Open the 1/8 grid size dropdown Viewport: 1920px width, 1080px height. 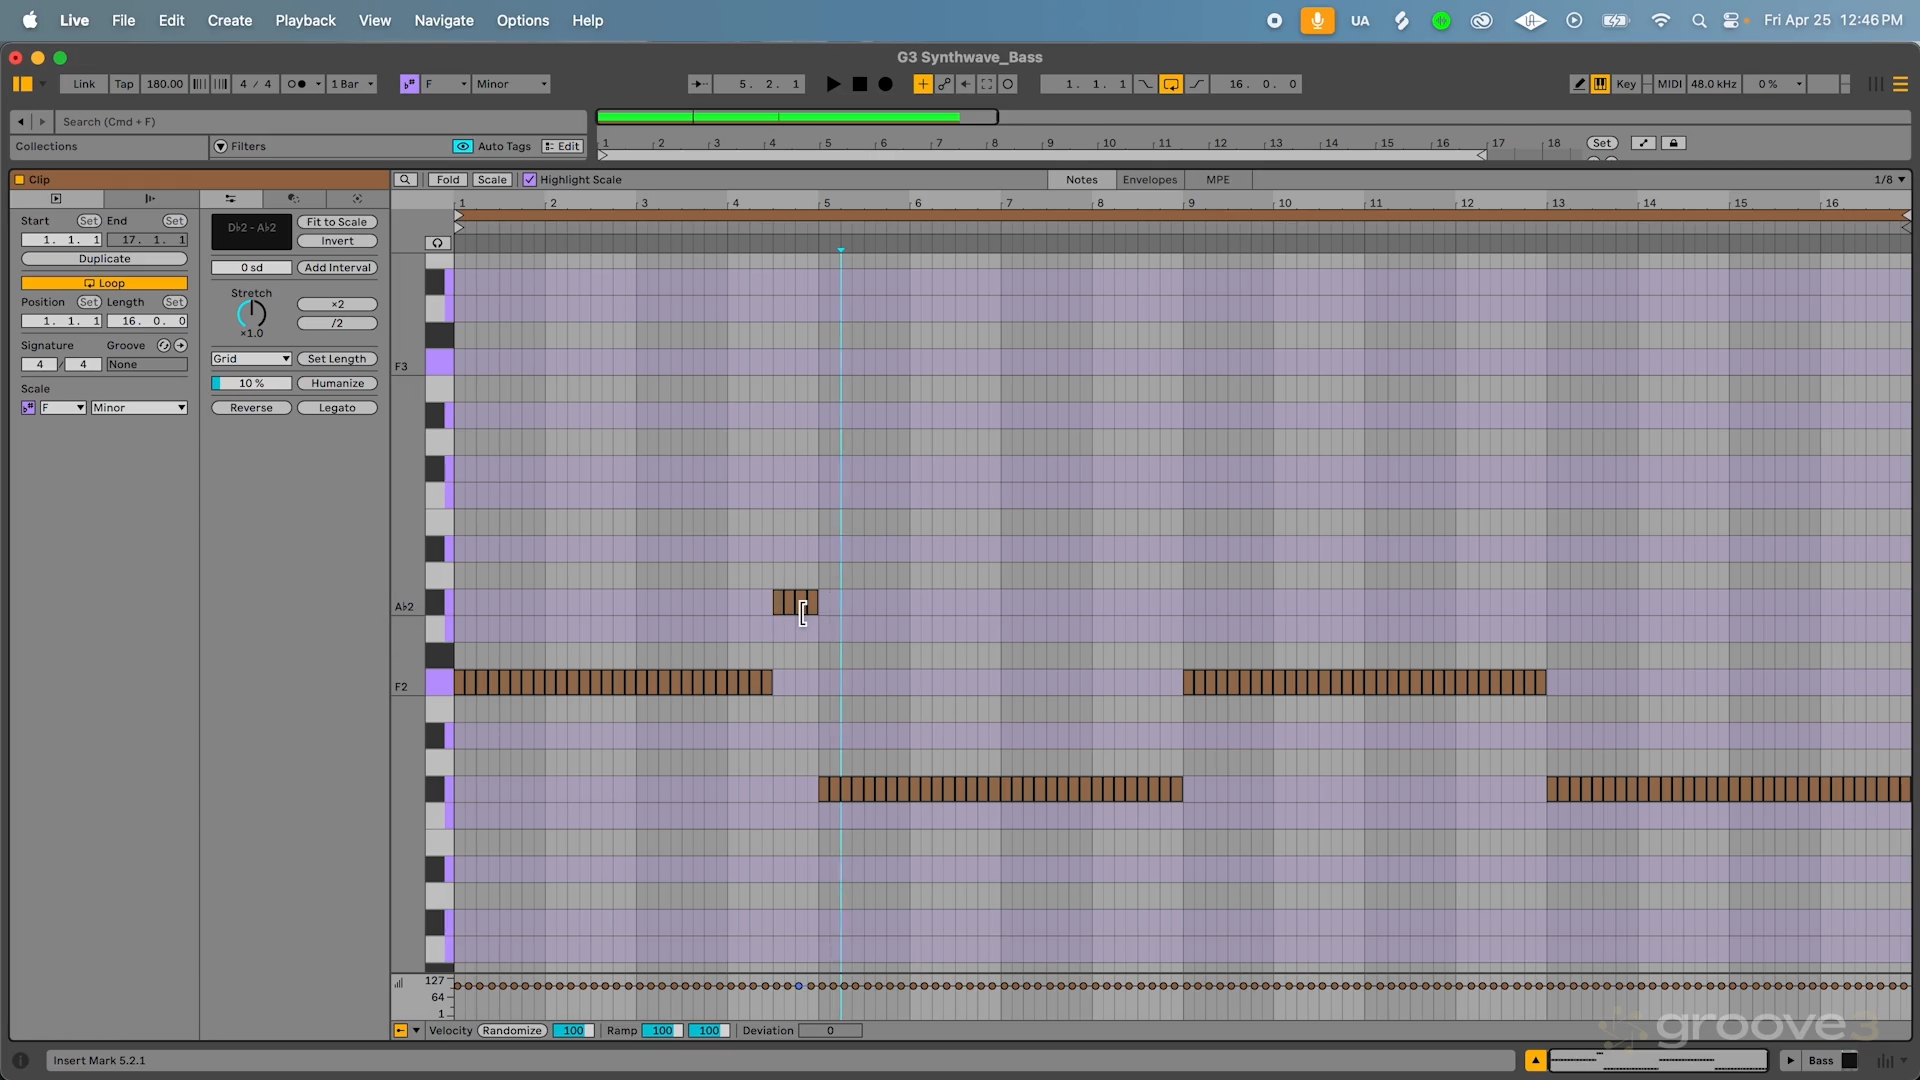pos(1889,180)
